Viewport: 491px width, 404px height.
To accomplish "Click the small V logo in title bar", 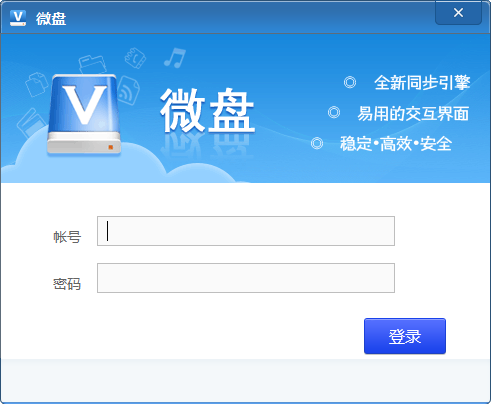I will coord(18,18).
